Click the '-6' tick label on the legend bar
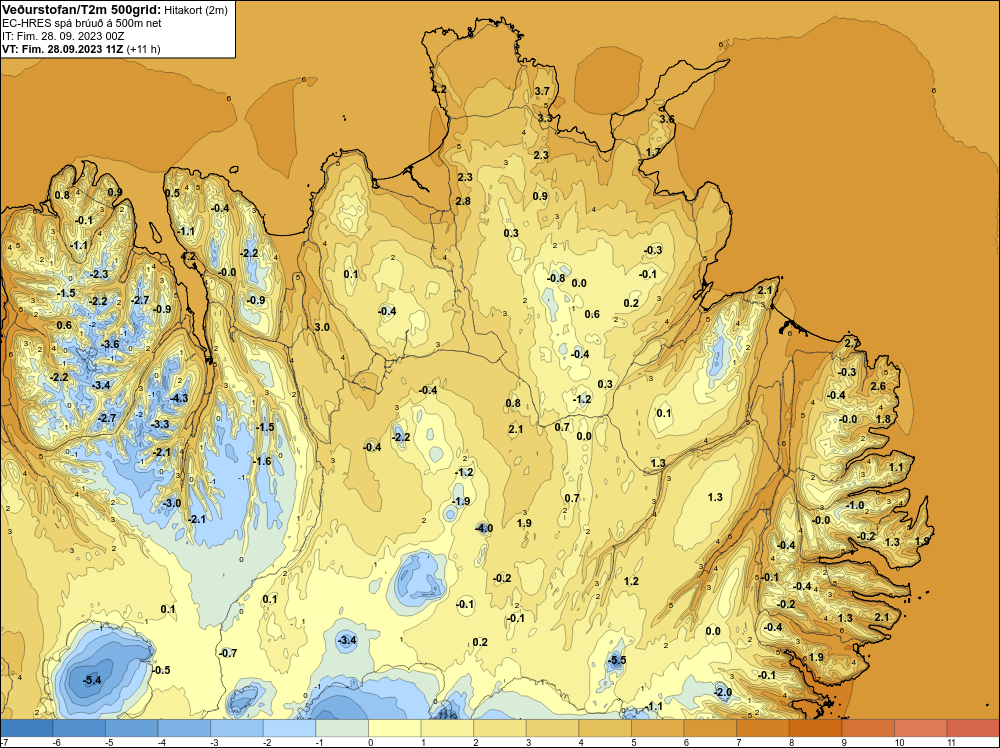1000x748 pixels. [56, 742]
